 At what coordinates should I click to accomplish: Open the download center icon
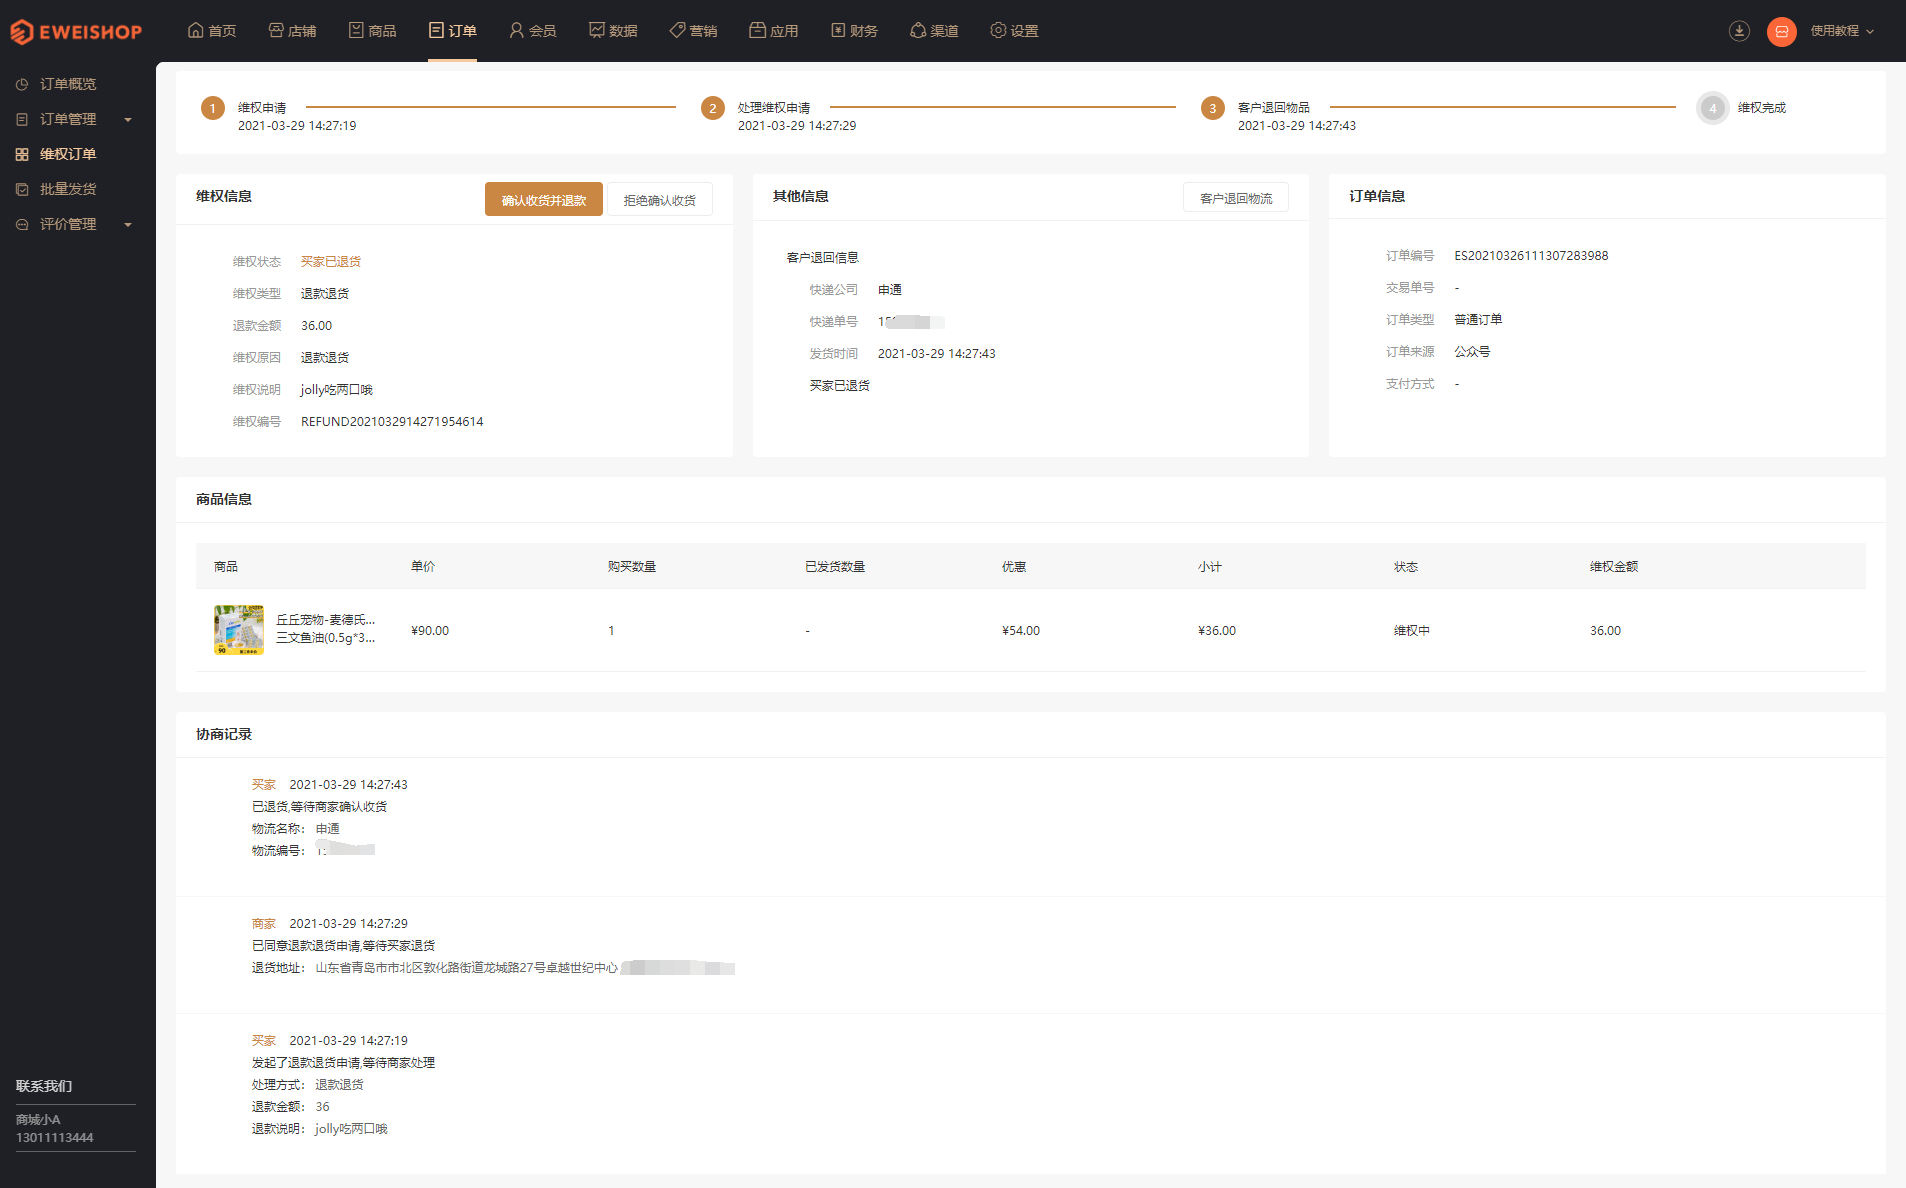click(1739, 31)
